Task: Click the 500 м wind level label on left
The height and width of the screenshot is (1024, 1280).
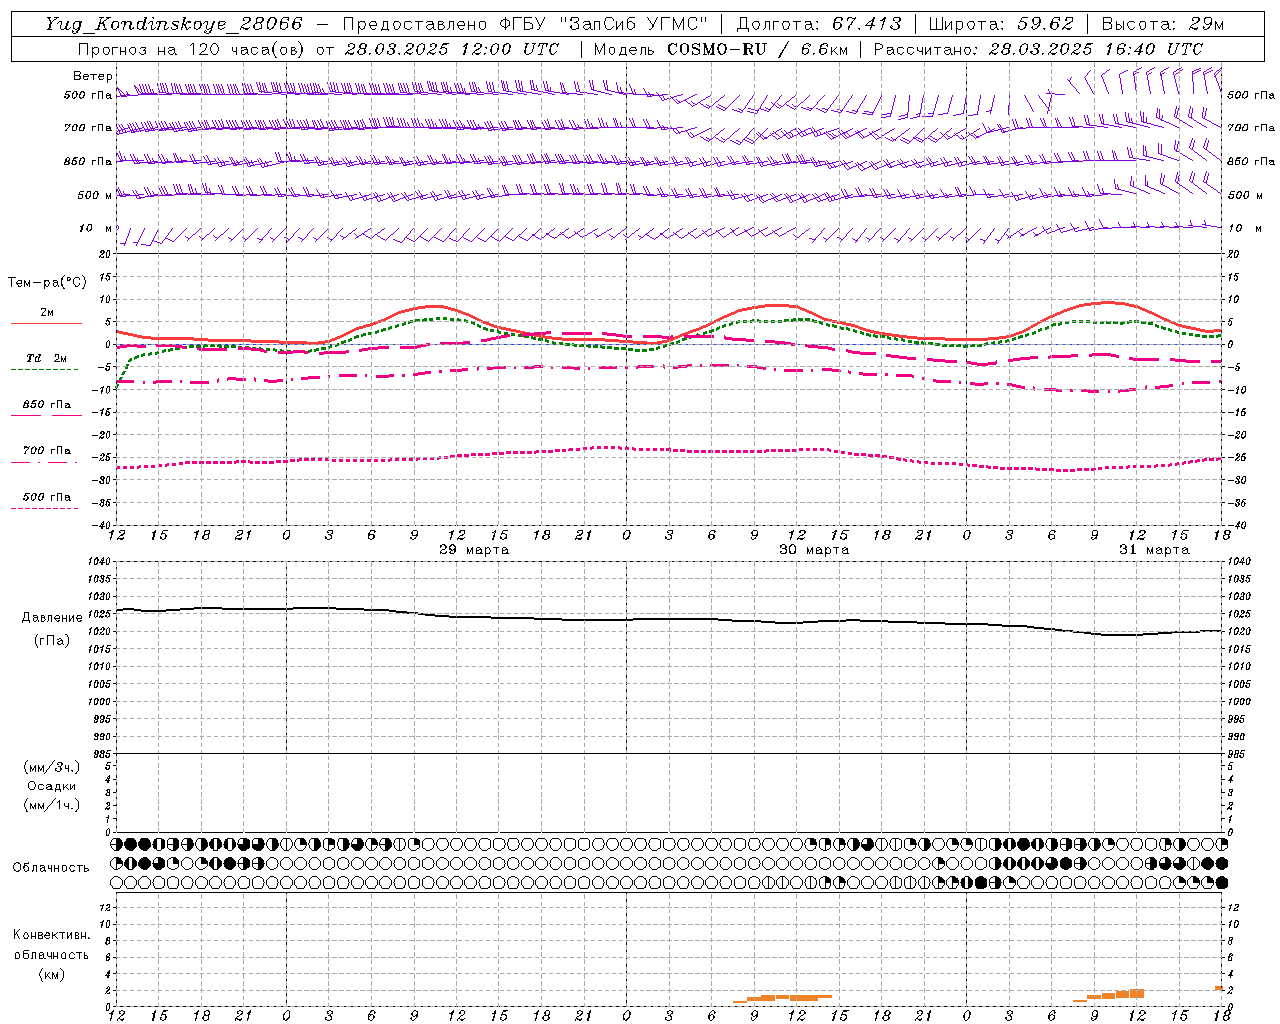Action: coord(95,195)
